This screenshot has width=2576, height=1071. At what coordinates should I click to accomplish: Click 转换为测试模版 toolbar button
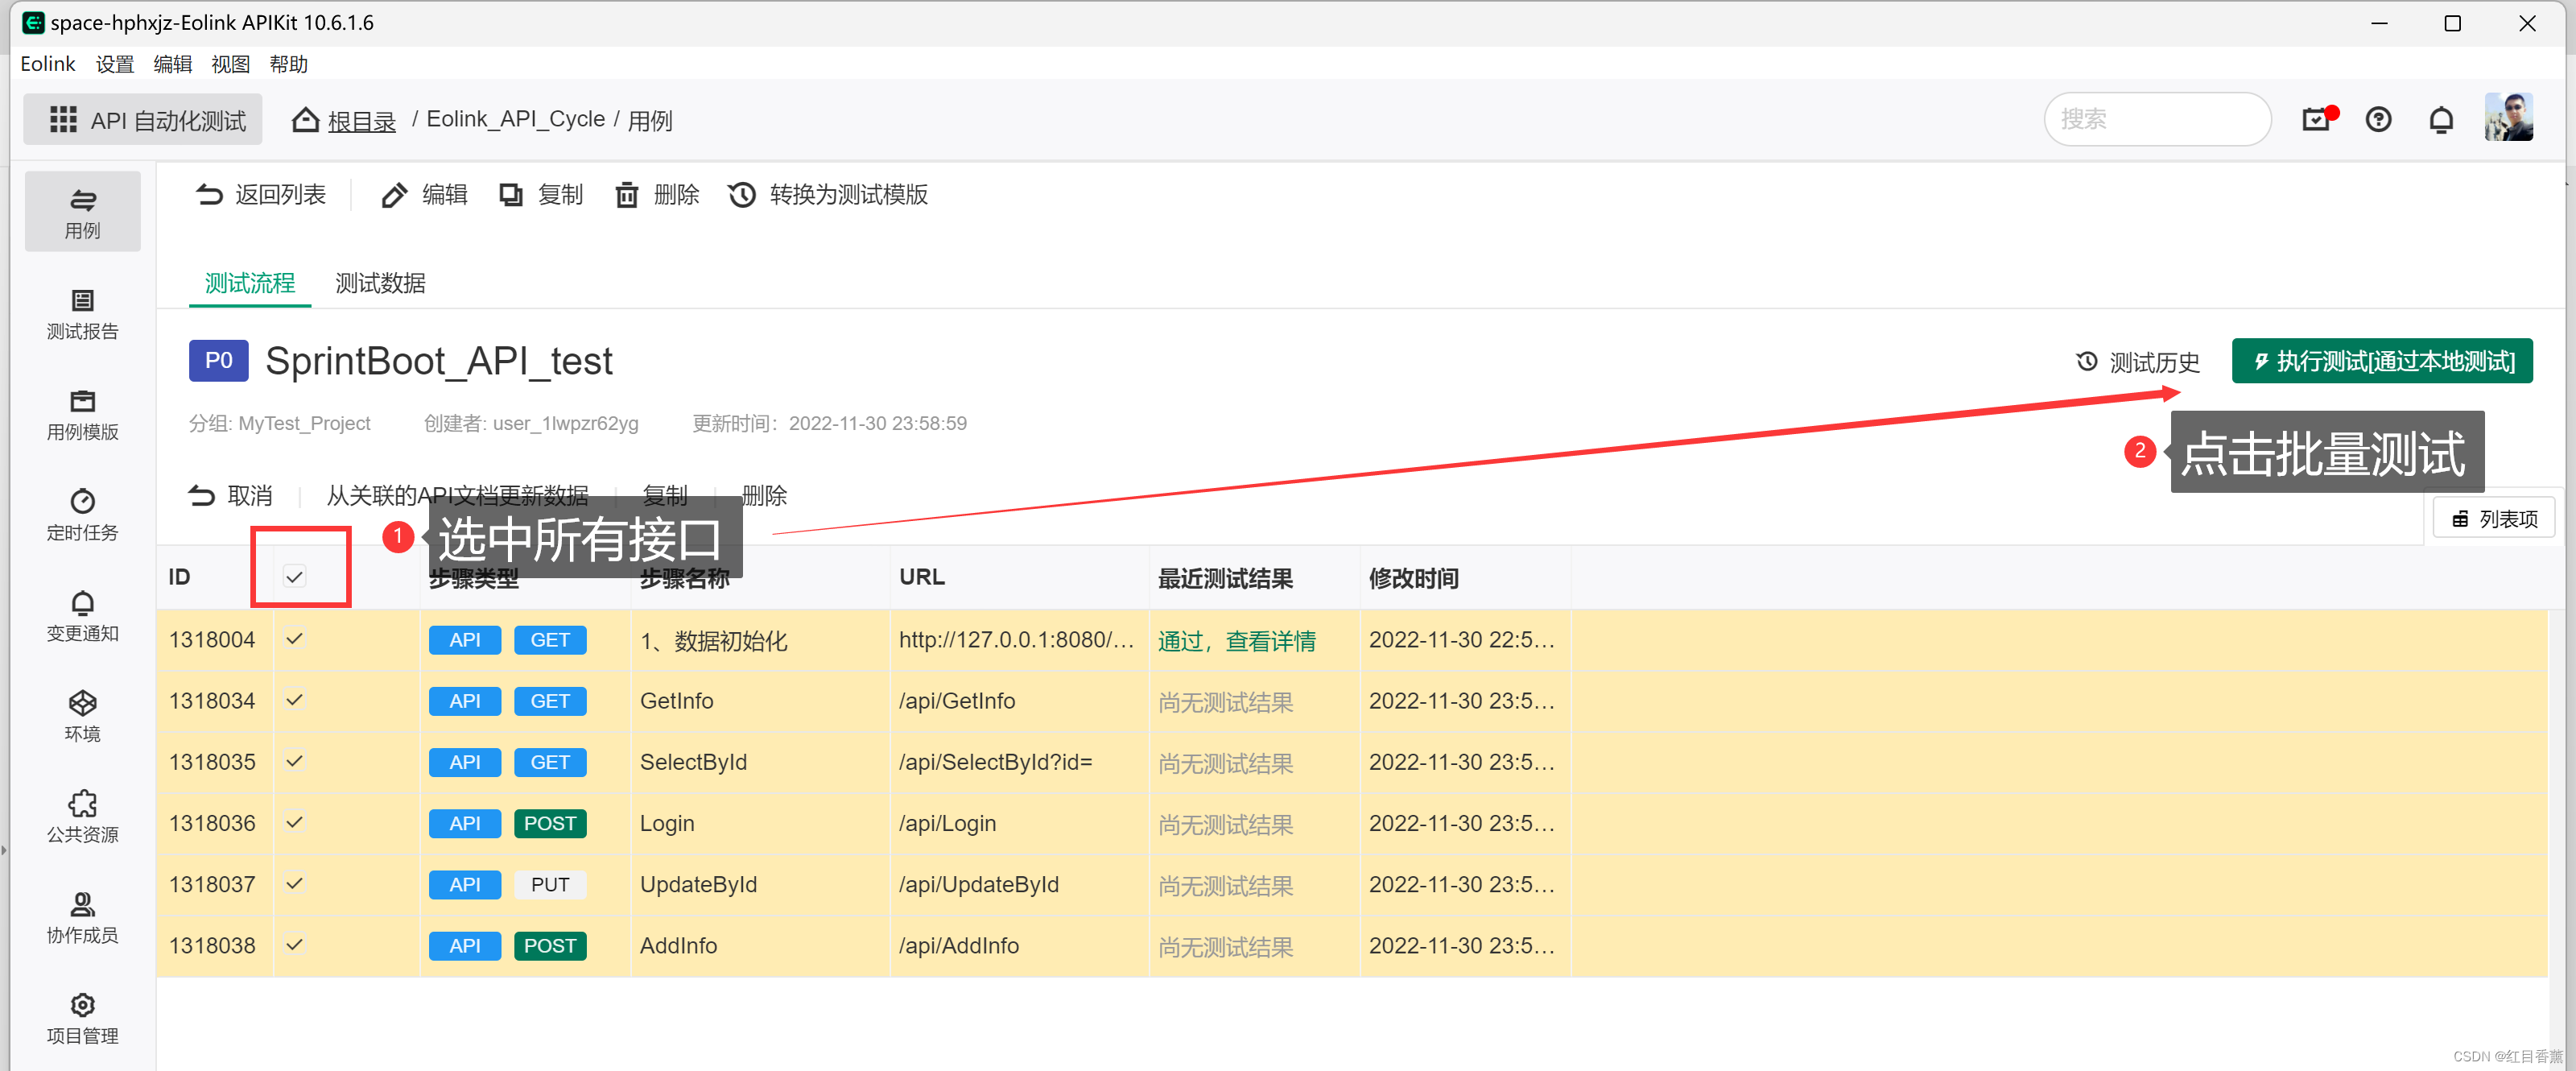click(828, 194)
